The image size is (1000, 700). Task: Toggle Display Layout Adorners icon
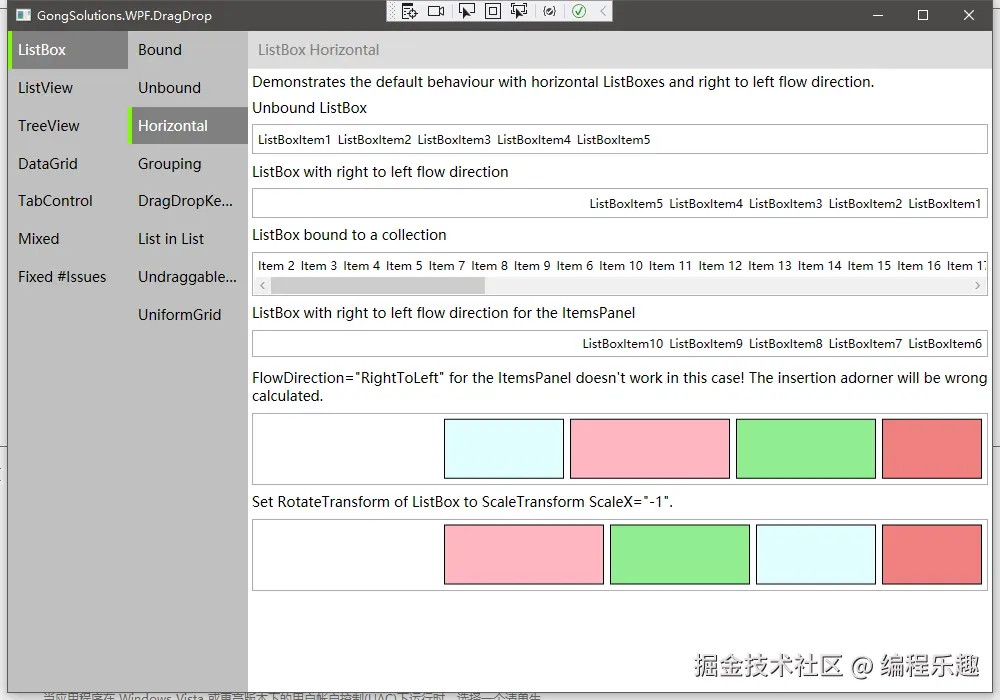(x=493, y=11)
